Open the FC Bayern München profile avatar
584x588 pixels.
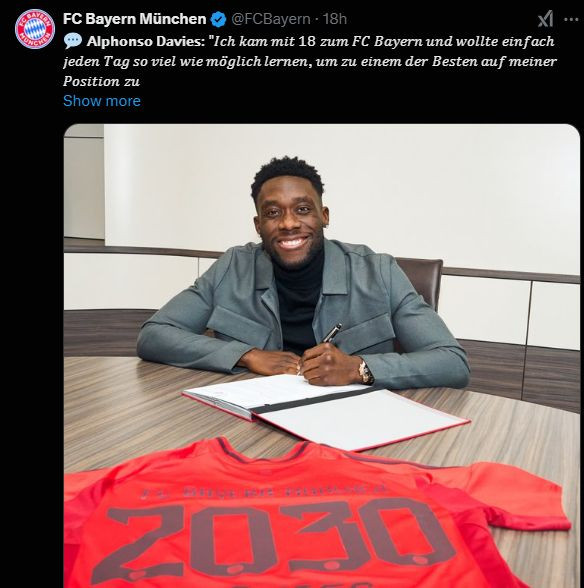[x=35, y=29]
